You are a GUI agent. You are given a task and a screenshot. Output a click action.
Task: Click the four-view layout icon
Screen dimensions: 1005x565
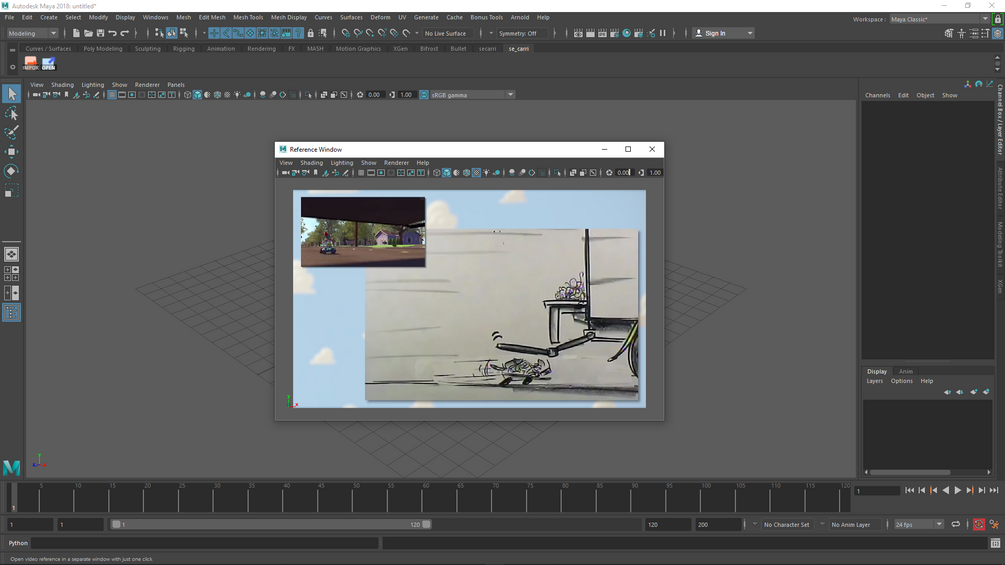[x=11, y=274]
